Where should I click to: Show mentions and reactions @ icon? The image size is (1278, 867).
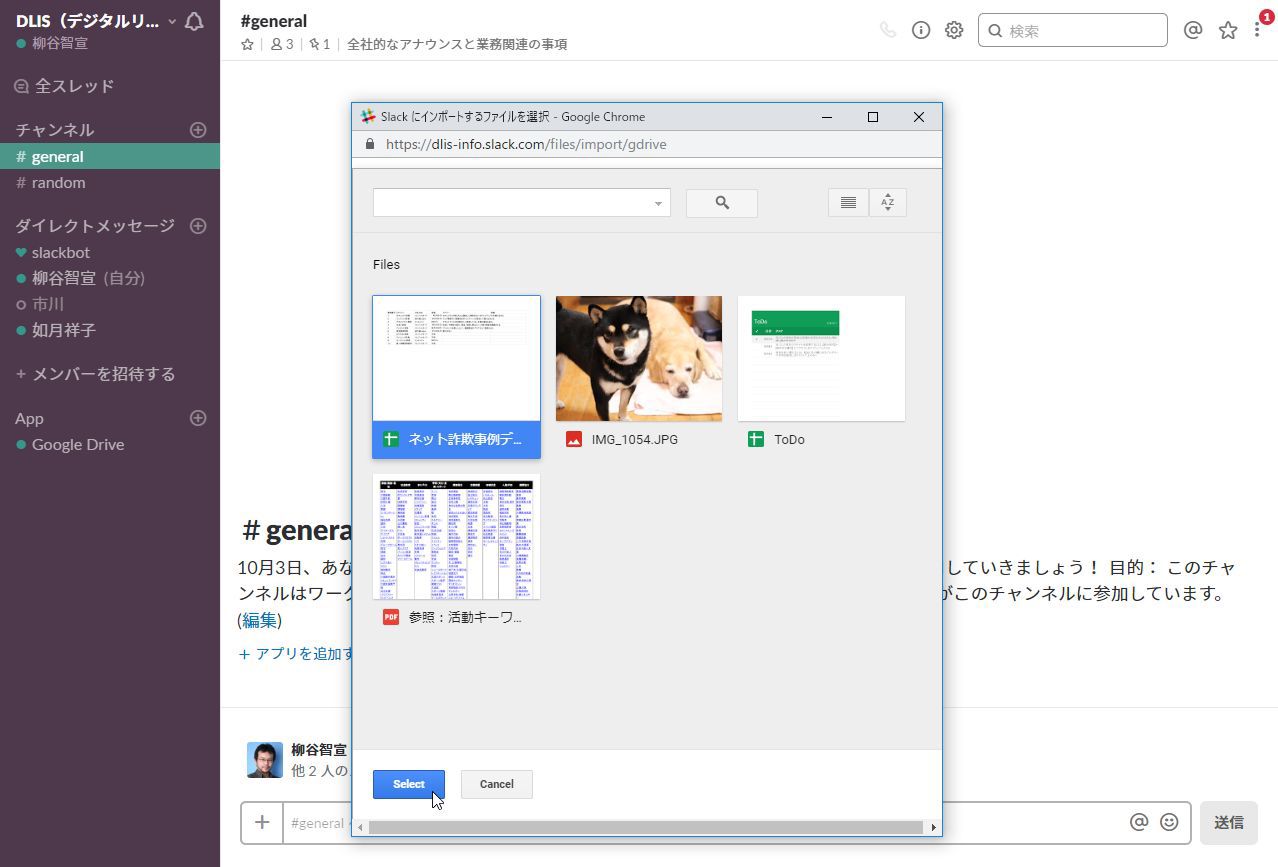(x=1192, y=30)
